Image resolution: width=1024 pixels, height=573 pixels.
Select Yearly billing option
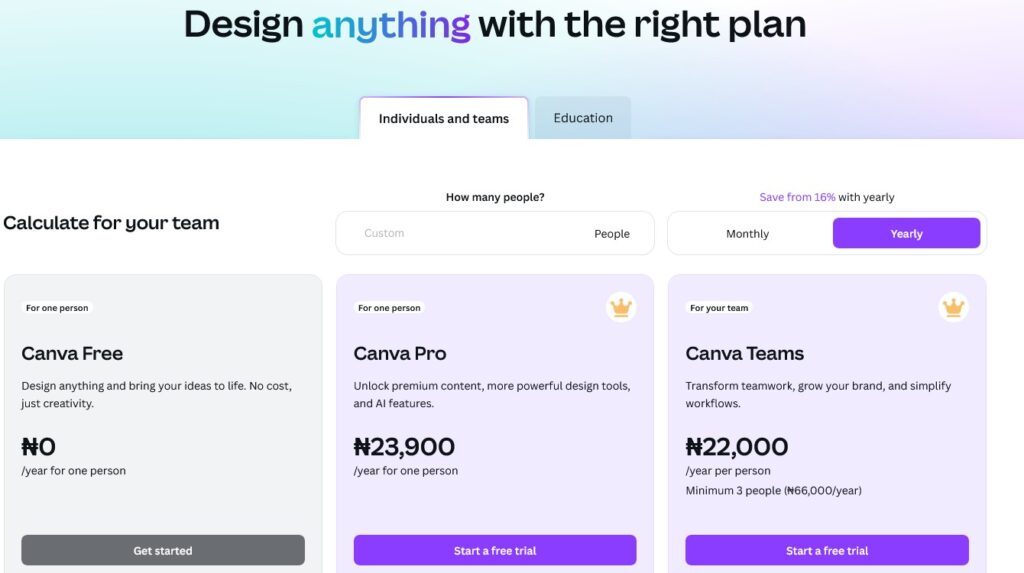906,233
